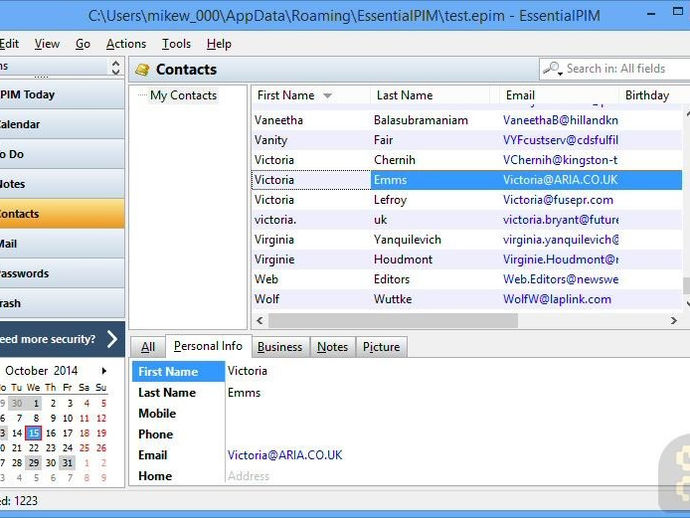Open the Actions menu
This screenshot has height=518, width=690.
126,44
